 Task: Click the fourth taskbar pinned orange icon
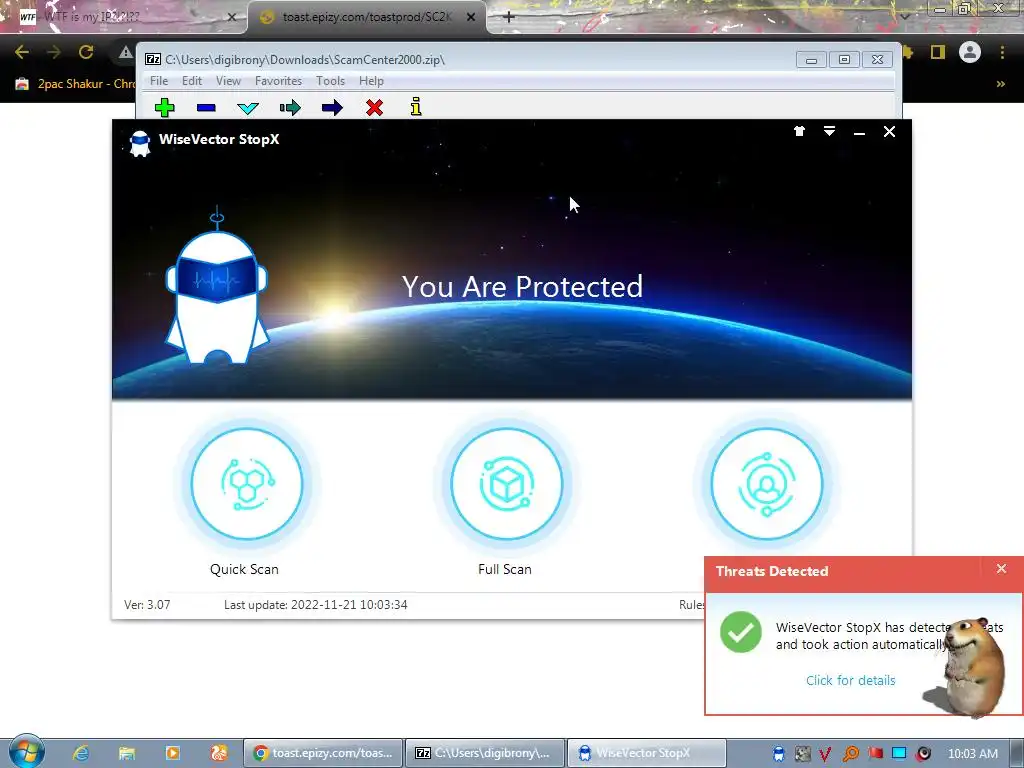click(x=219, y=753)
